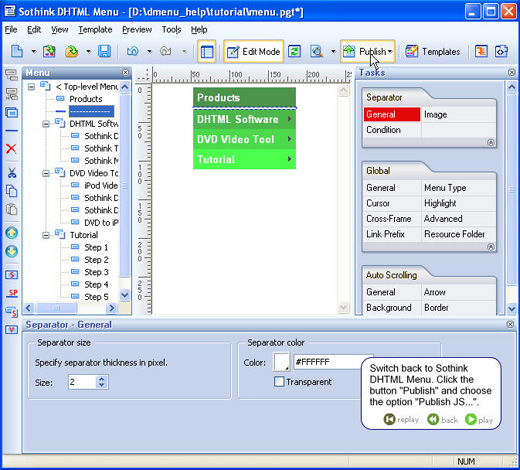This screenshot has width=520, height=470.
Task: Click menu tree horizontal scrollbar right arrow
Action: [x=112, y=308]
